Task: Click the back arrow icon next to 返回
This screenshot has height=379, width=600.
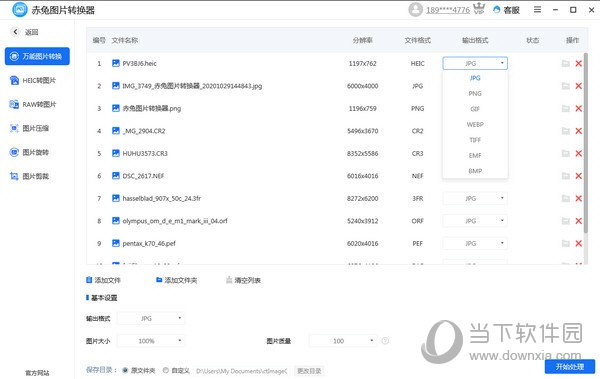Action: pos(15,32)
